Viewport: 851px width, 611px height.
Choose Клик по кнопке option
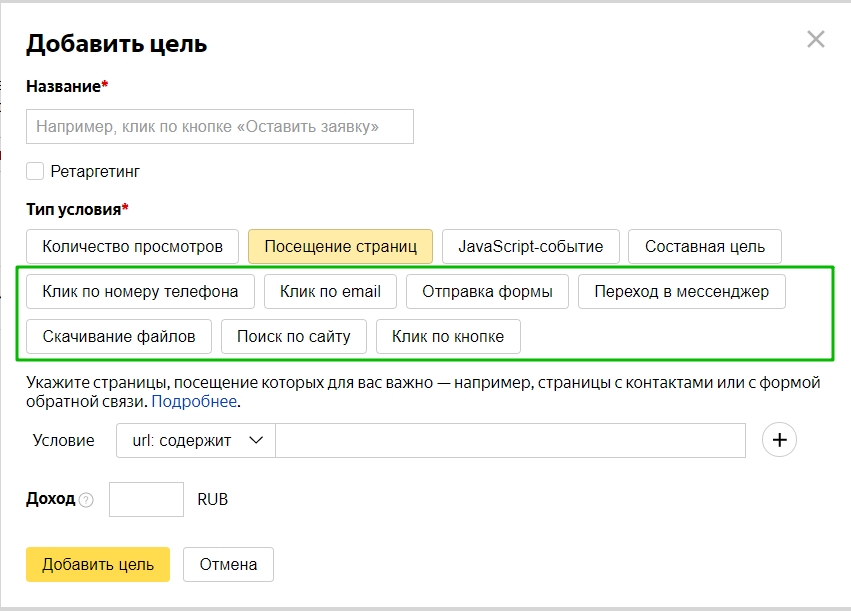point(448,336)
